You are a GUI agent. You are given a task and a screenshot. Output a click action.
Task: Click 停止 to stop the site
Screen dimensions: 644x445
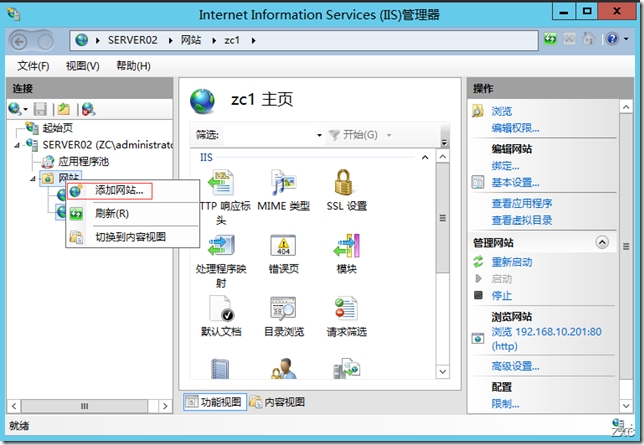[x=501, y=295]
